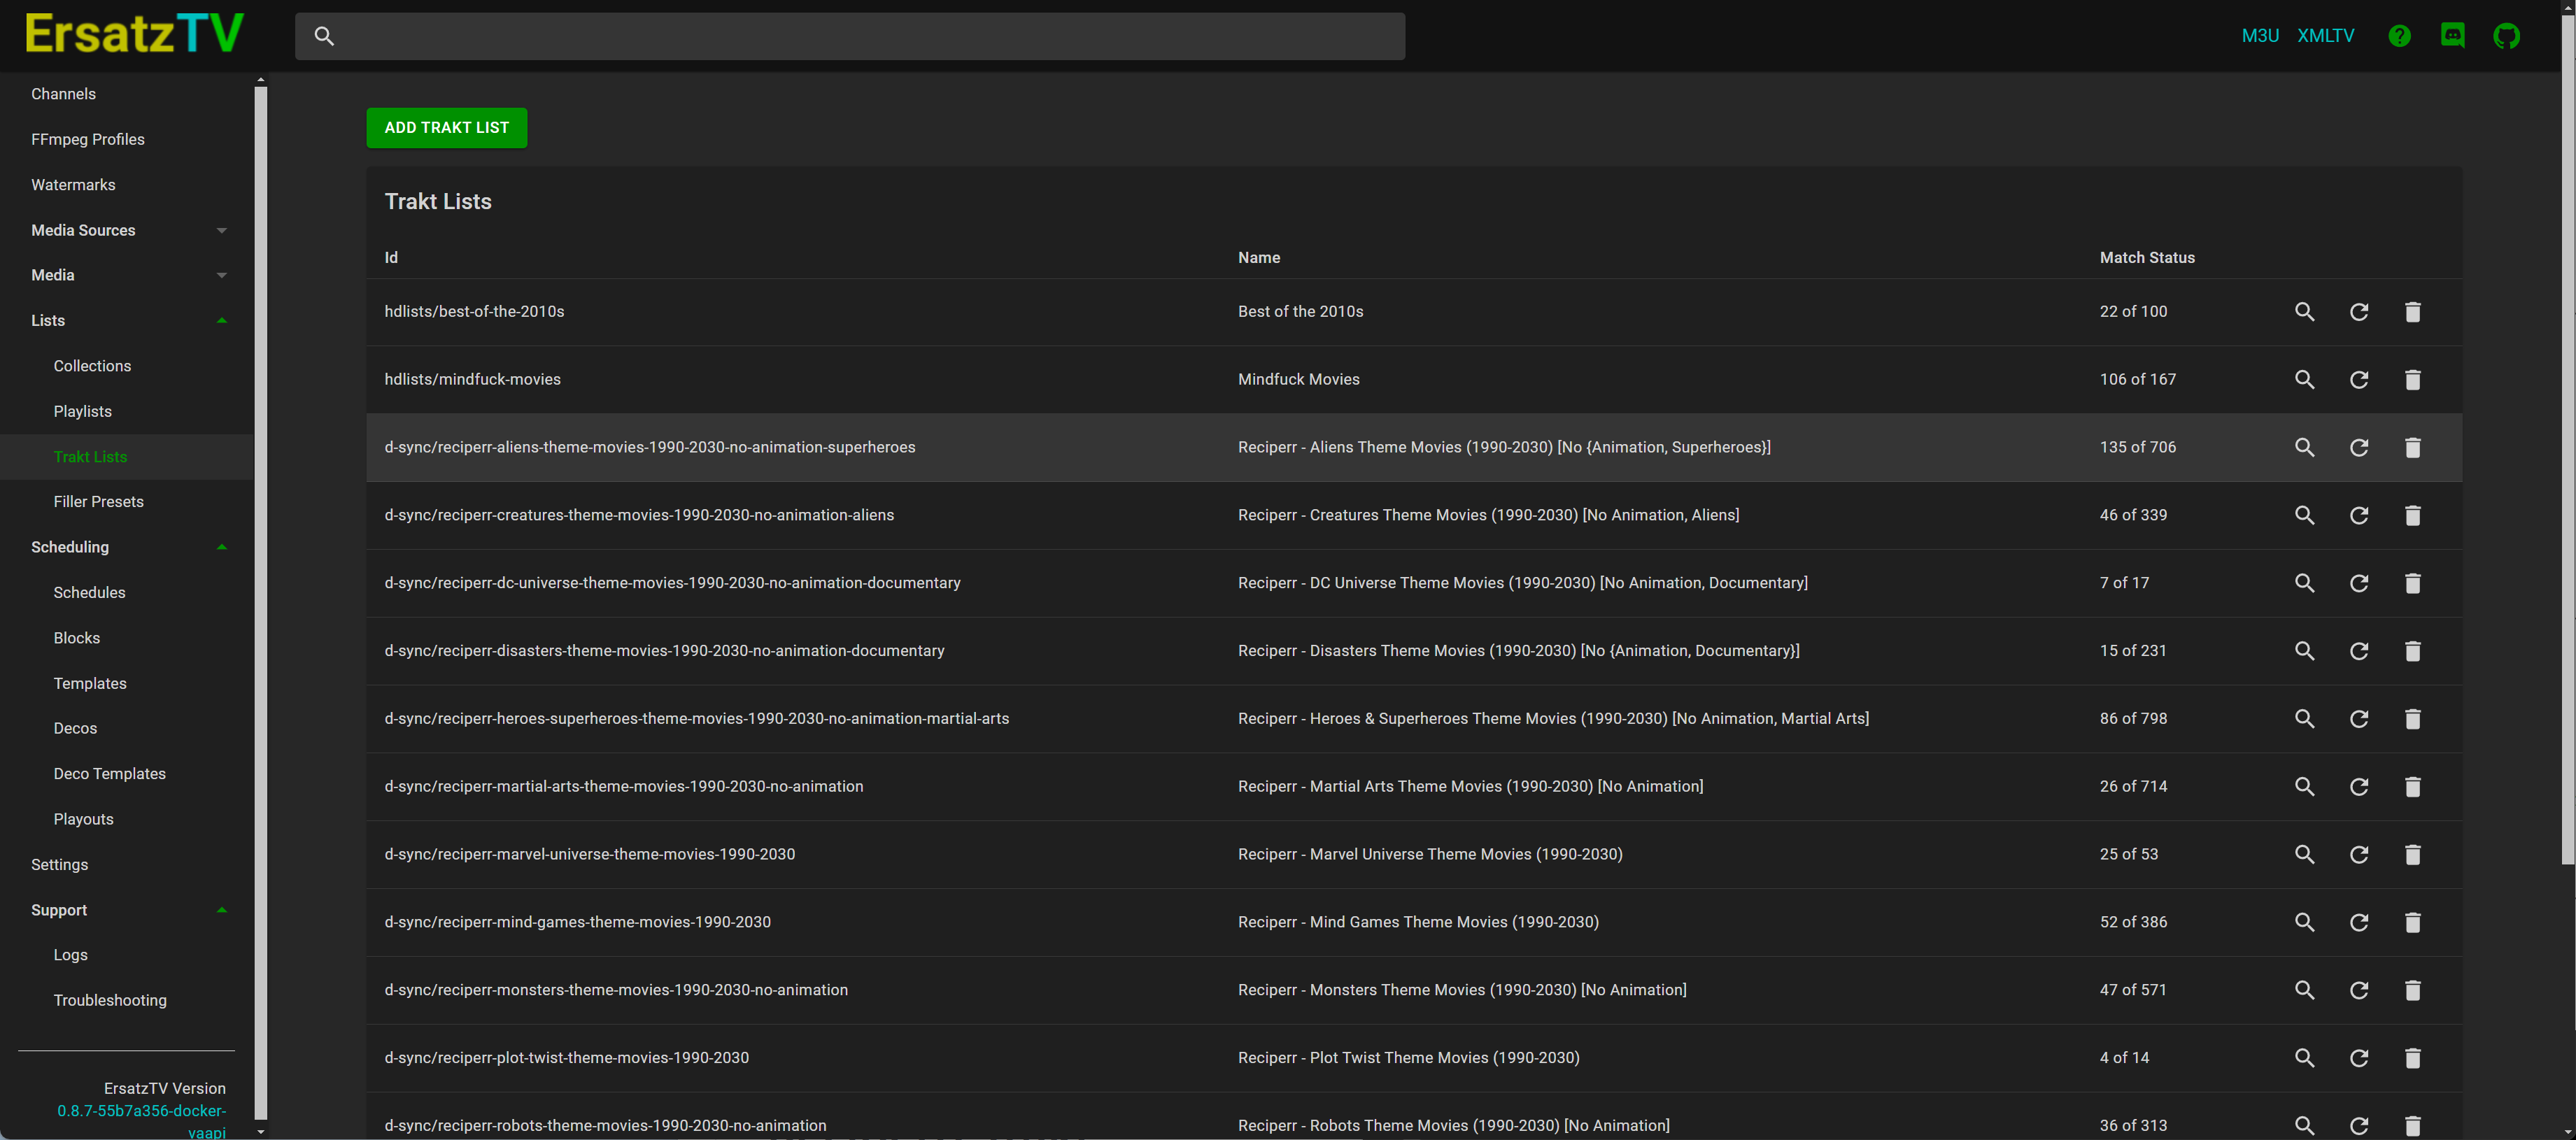The height and width of the screenshot is (1140, 2576).
Task: Select Trakt Lists in sidebar
Action: (x=127, y=457)
